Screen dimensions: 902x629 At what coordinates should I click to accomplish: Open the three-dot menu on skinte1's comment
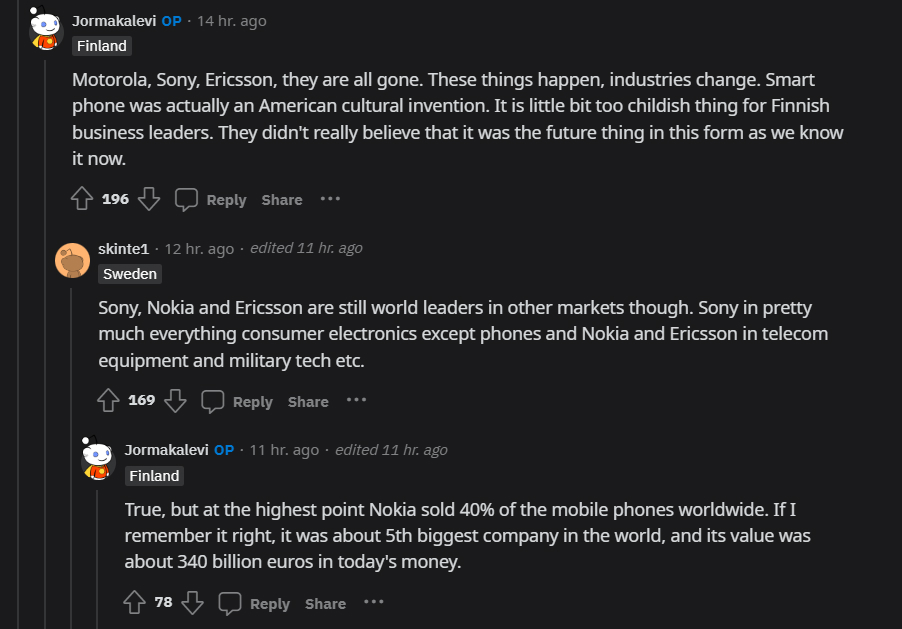point(356,401)
